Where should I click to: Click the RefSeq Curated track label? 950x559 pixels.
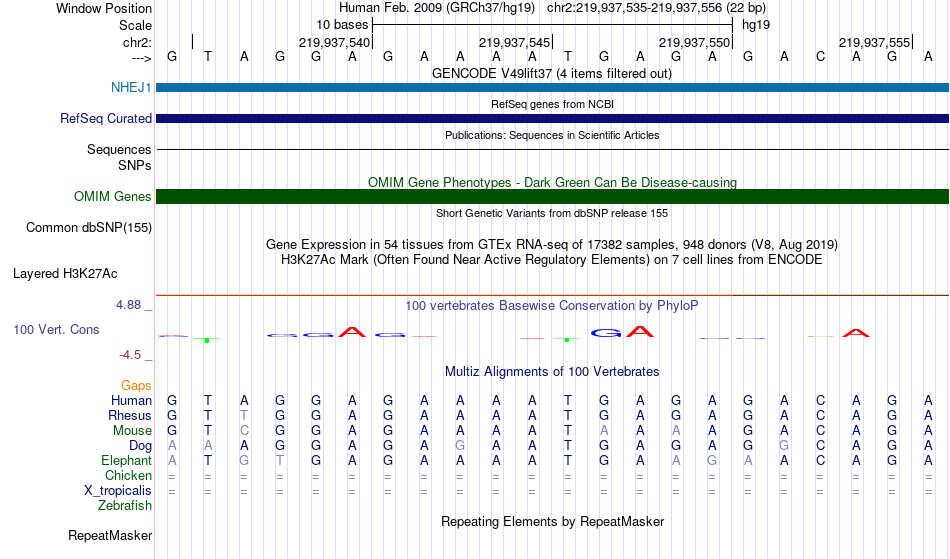[106, 119]
